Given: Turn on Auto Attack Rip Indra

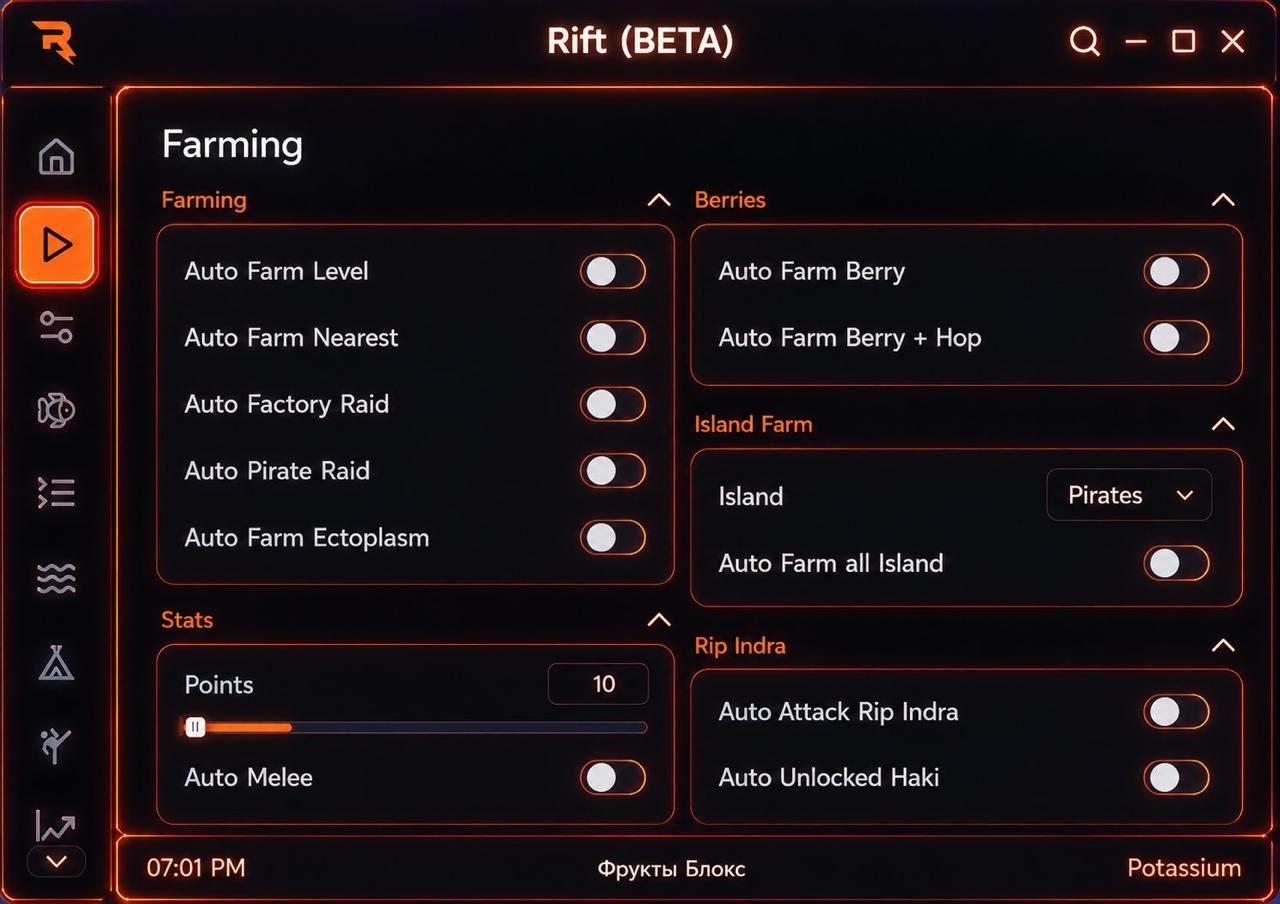Looking at the screenshot, I should tap(1177, 712).
